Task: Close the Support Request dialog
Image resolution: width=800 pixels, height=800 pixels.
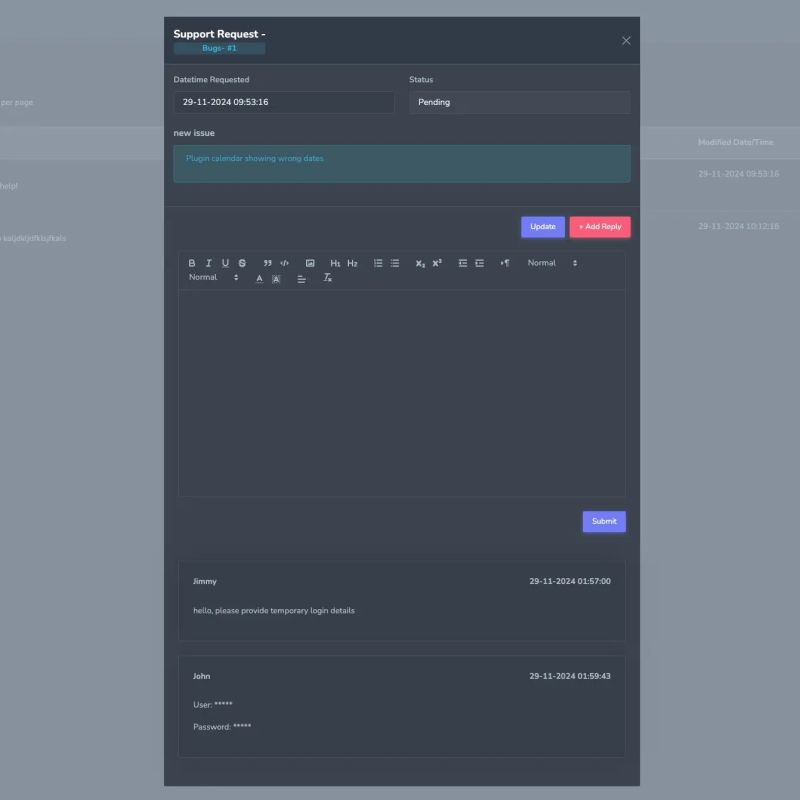Action: [x=626, y=41]
